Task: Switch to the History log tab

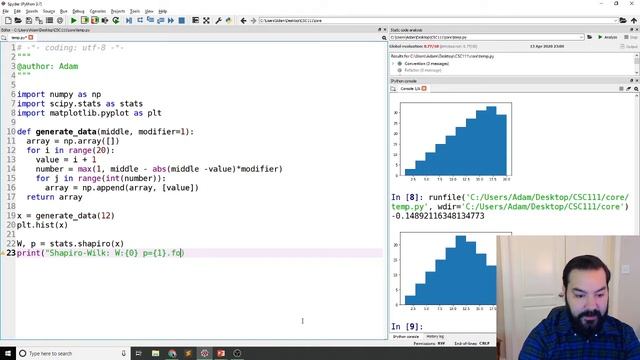Action: pyautogui.click(x=435, y=337)
